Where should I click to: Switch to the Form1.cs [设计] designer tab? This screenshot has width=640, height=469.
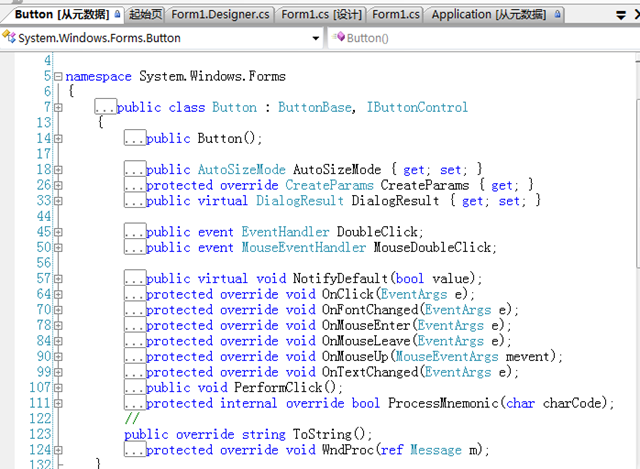(320, 15)
